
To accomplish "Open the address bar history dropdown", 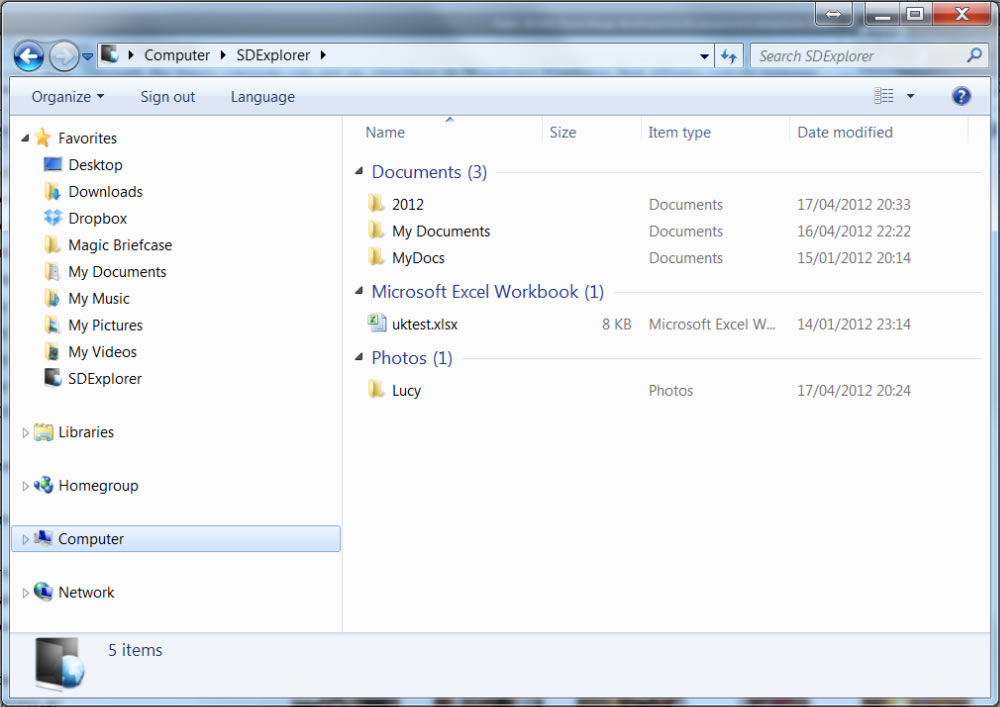I will pos(704,57).
